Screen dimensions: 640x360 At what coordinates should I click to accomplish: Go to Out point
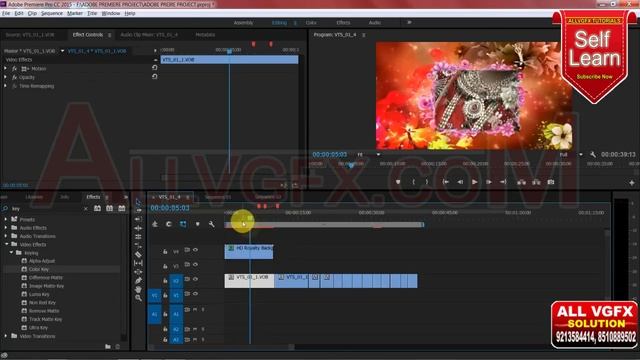click(503, 182)
